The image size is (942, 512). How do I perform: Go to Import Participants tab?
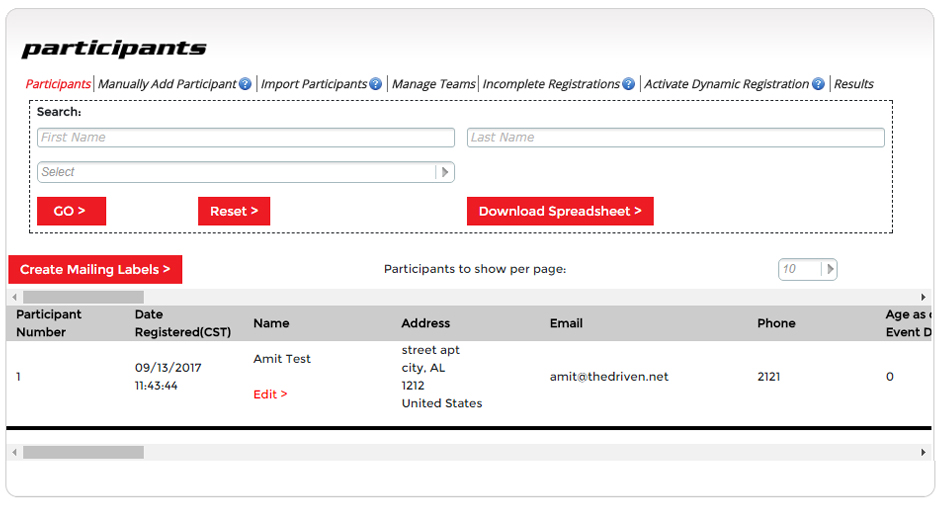[x=313, y=85]
